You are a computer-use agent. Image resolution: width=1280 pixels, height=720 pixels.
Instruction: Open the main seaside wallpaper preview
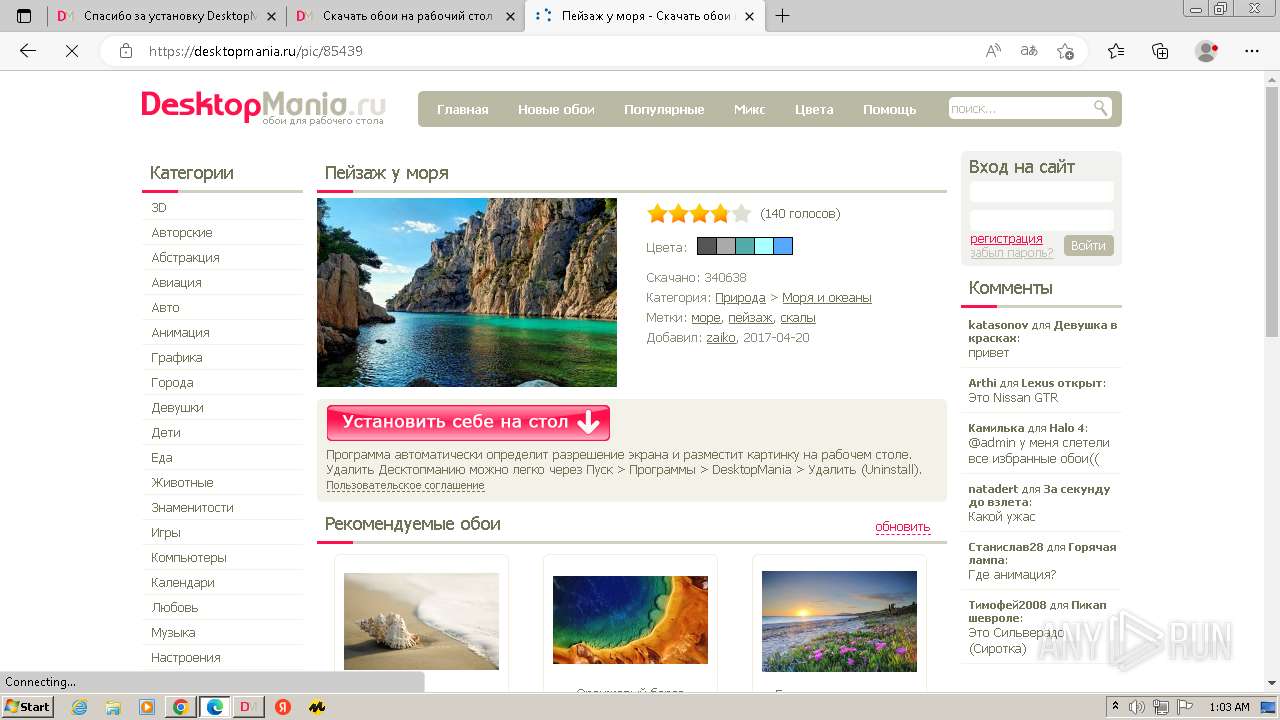pyautogui.click(x=467, y=292)
